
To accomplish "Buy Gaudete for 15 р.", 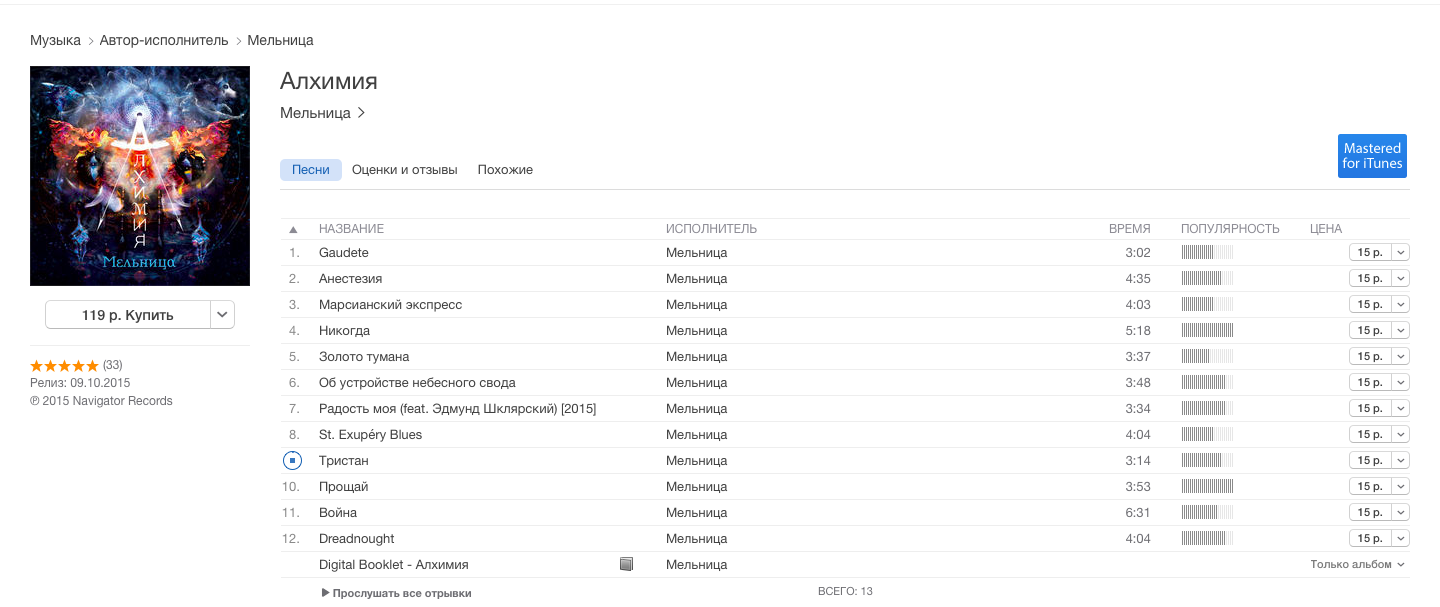I will tap(1370, 252).
